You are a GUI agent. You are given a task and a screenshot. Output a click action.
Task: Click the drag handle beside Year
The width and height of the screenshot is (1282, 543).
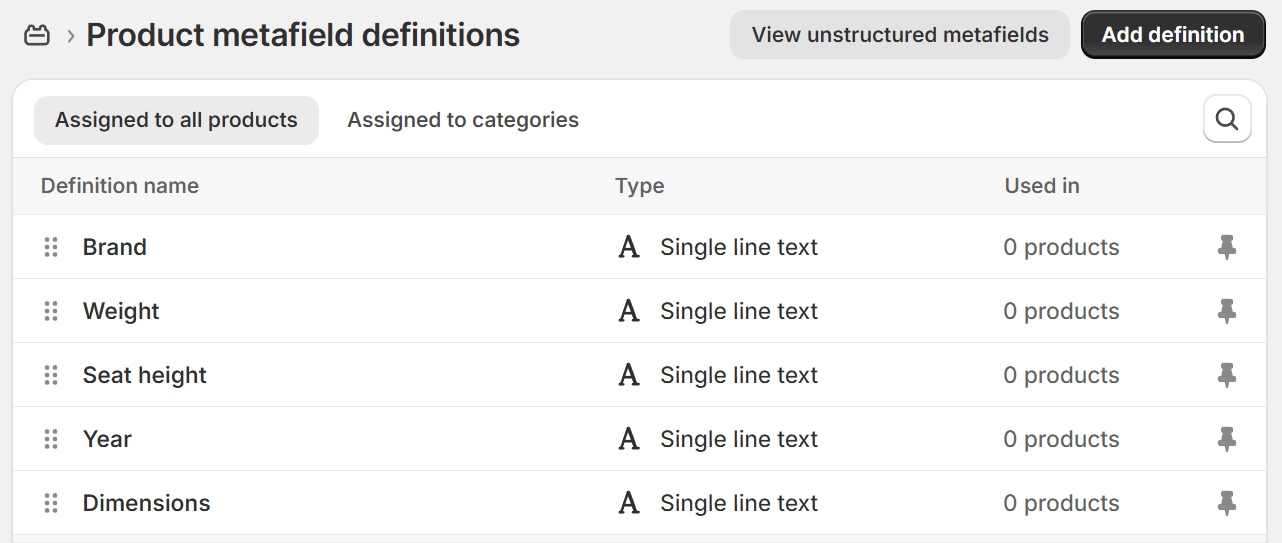(51, 439)
